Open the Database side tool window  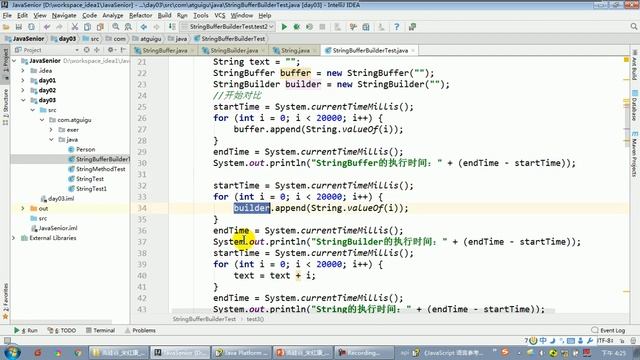pos(635,104)
